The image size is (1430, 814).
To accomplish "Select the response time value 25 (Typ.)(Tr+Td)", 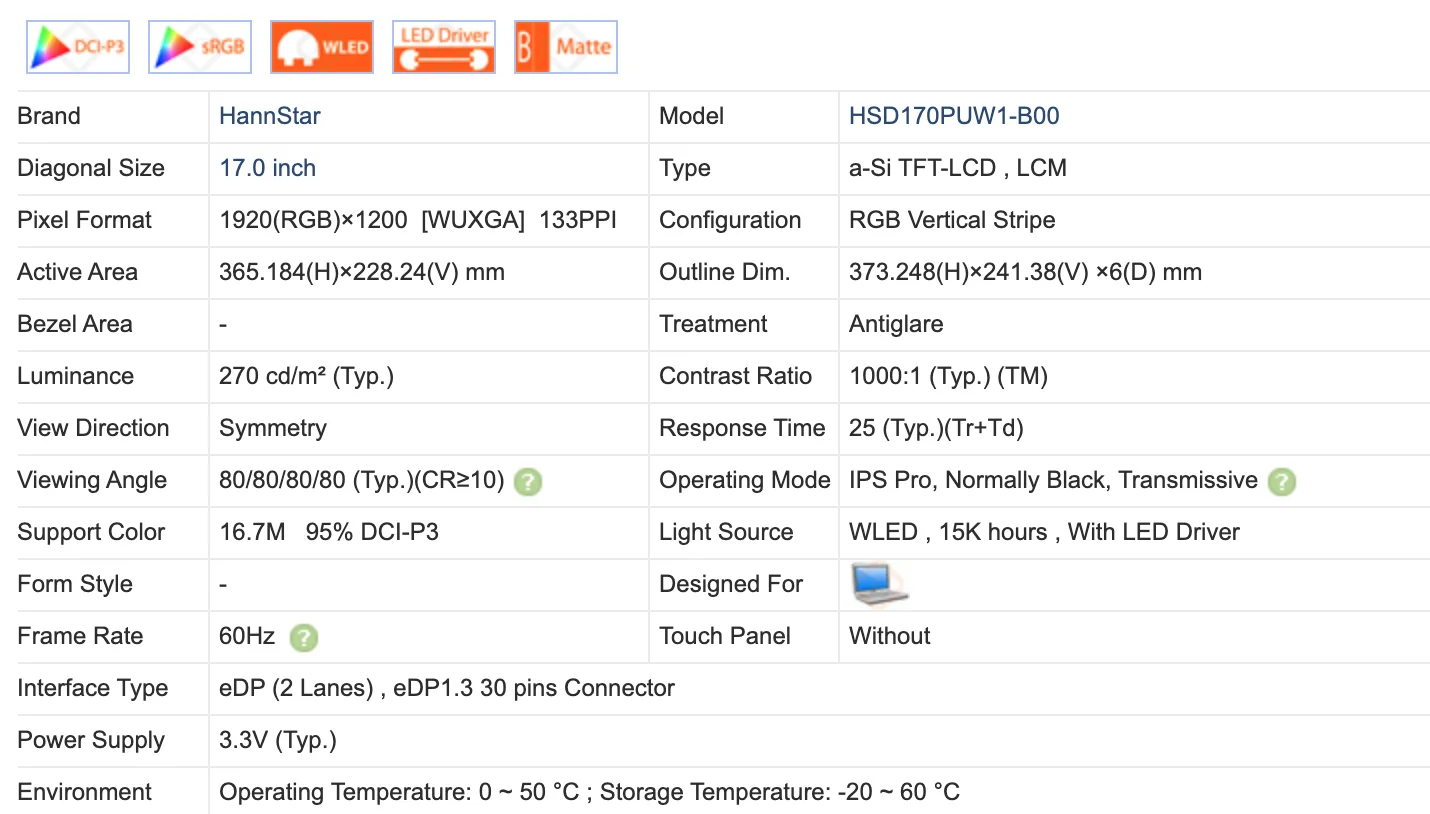I will tap(936, 428).
